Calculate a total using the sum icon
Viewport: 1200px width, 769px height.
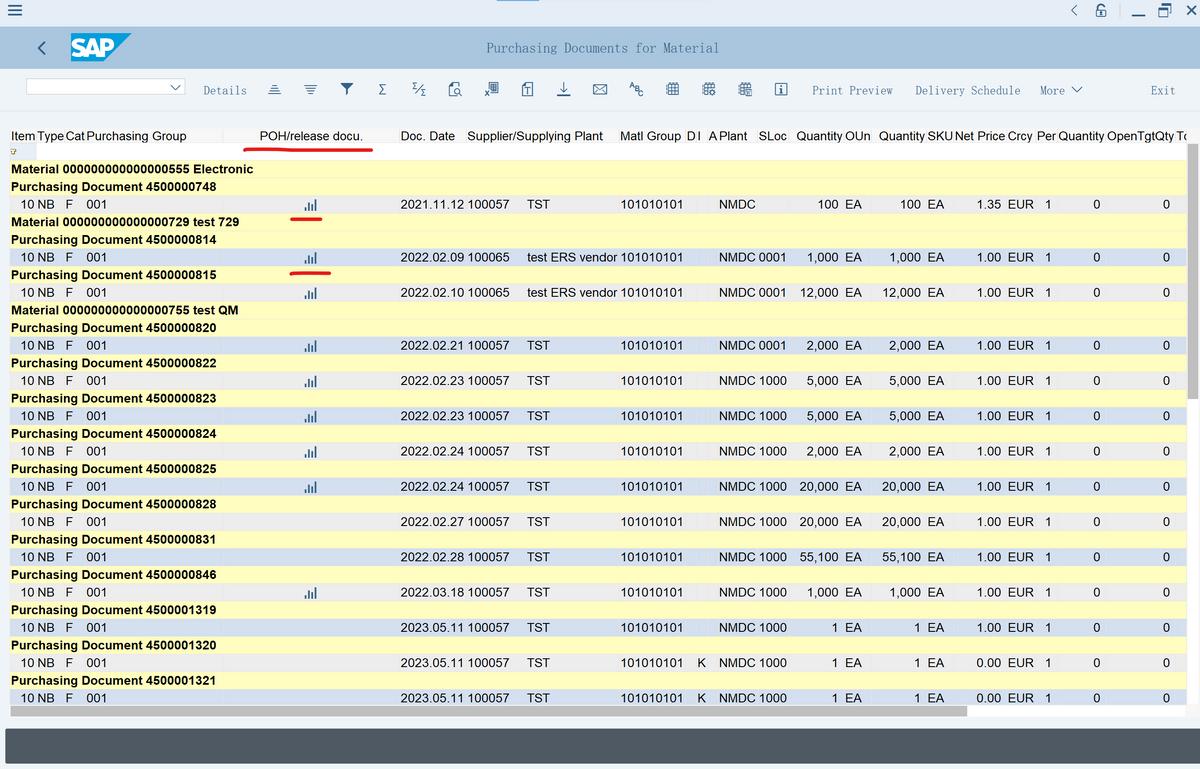(x=381, y=89)
